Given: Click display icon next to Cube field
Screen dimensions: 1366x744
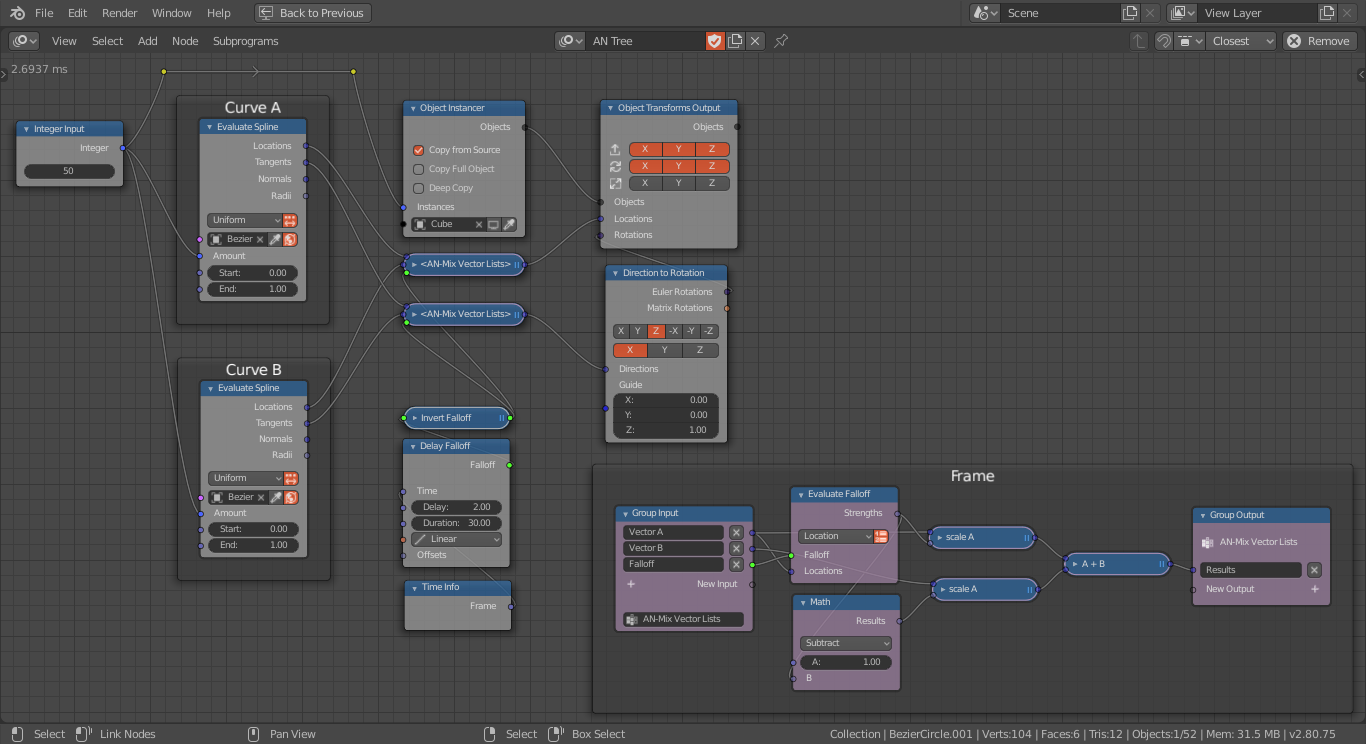Looking at the screenshot, I should coord(493,224).
